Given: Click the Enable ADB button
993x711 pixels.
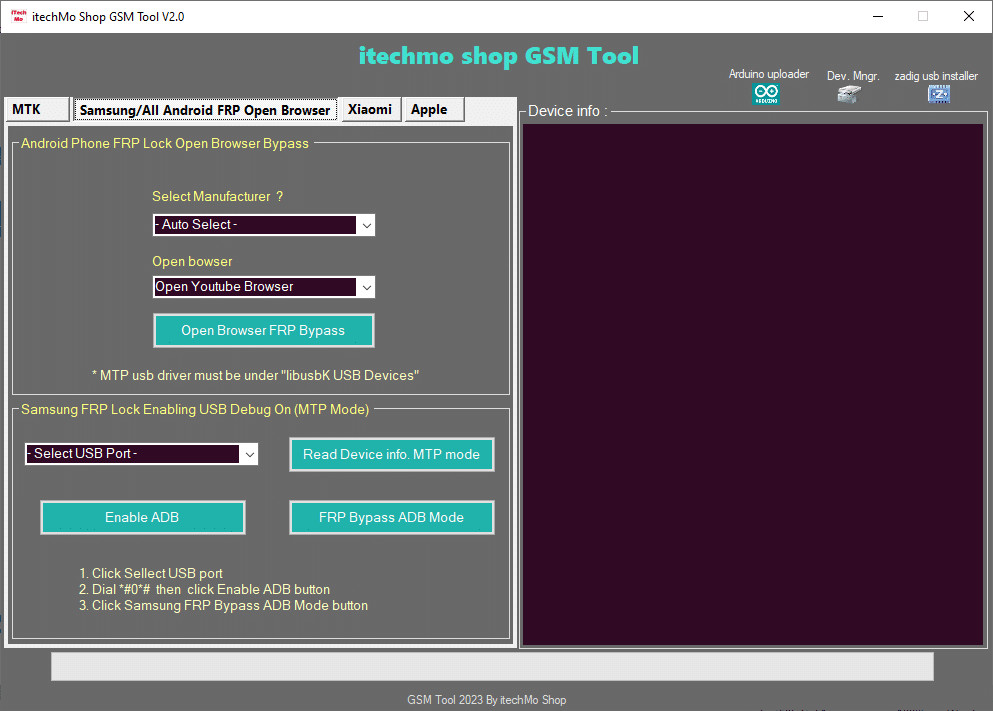Looking at the screenshot, I should click(142, 517).
